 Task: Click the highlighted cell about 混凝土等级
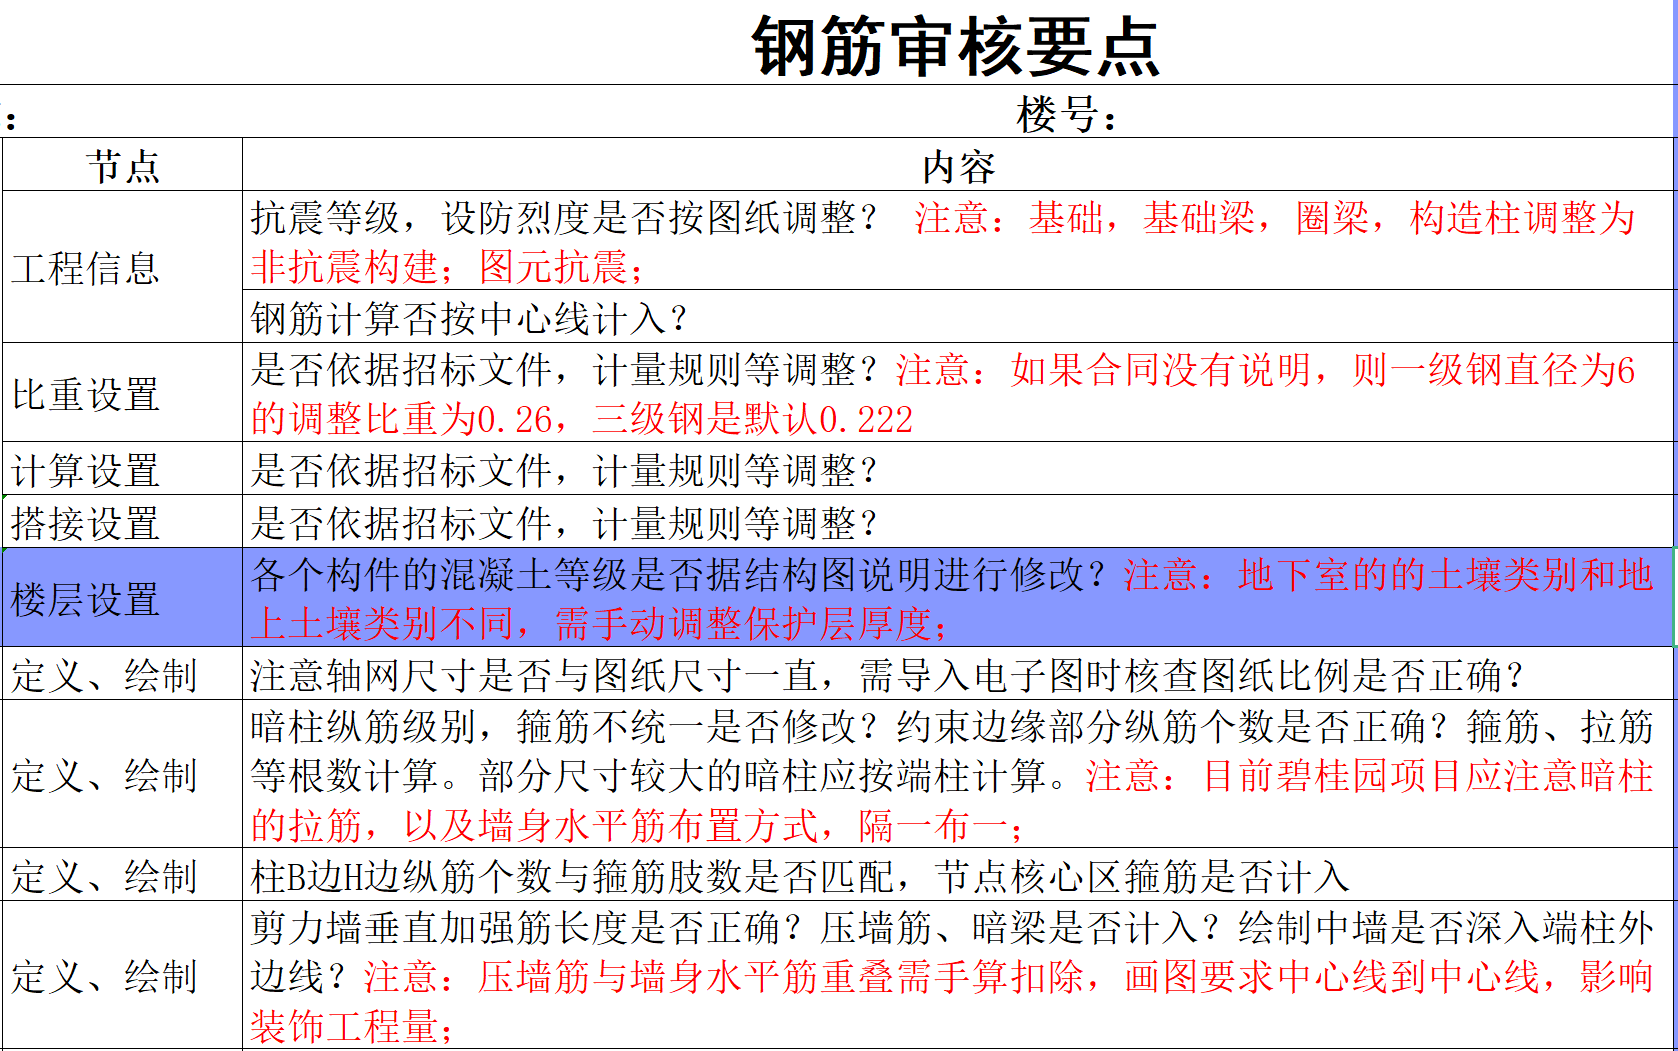coord(958,598)
